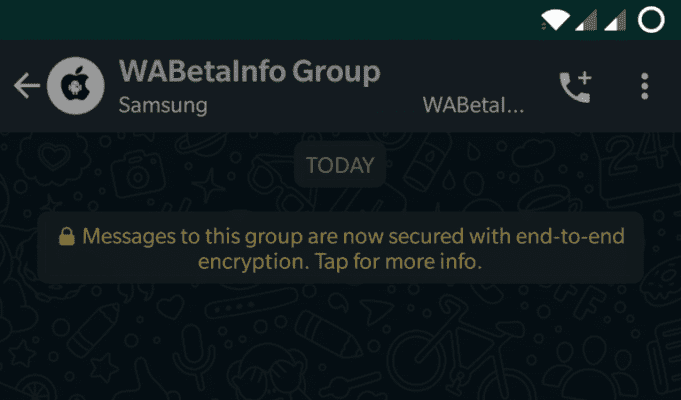Open the three-dot overflow menu
The width and height of the screenshot is (681, 400).
[x=645, y=86]
